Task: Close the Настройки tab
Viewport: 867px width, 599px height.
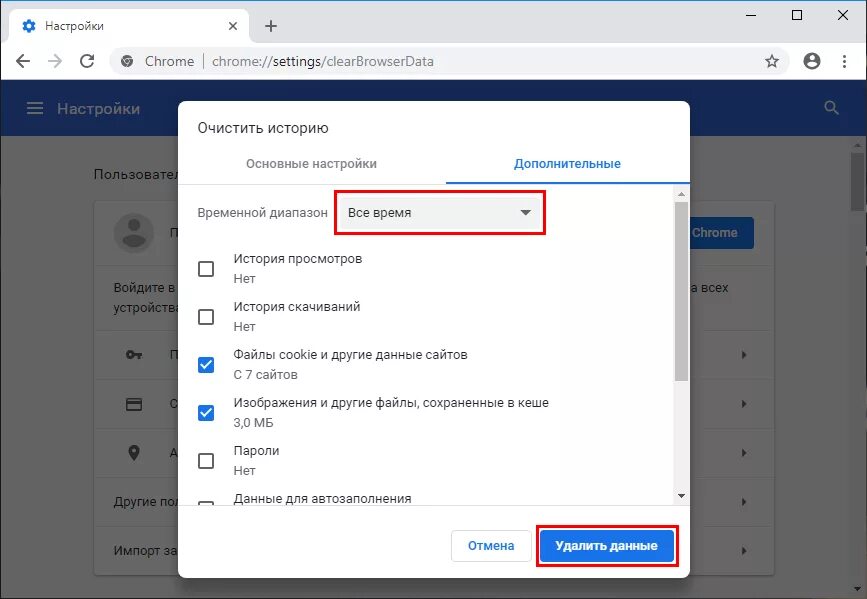Action: (233, 26)
